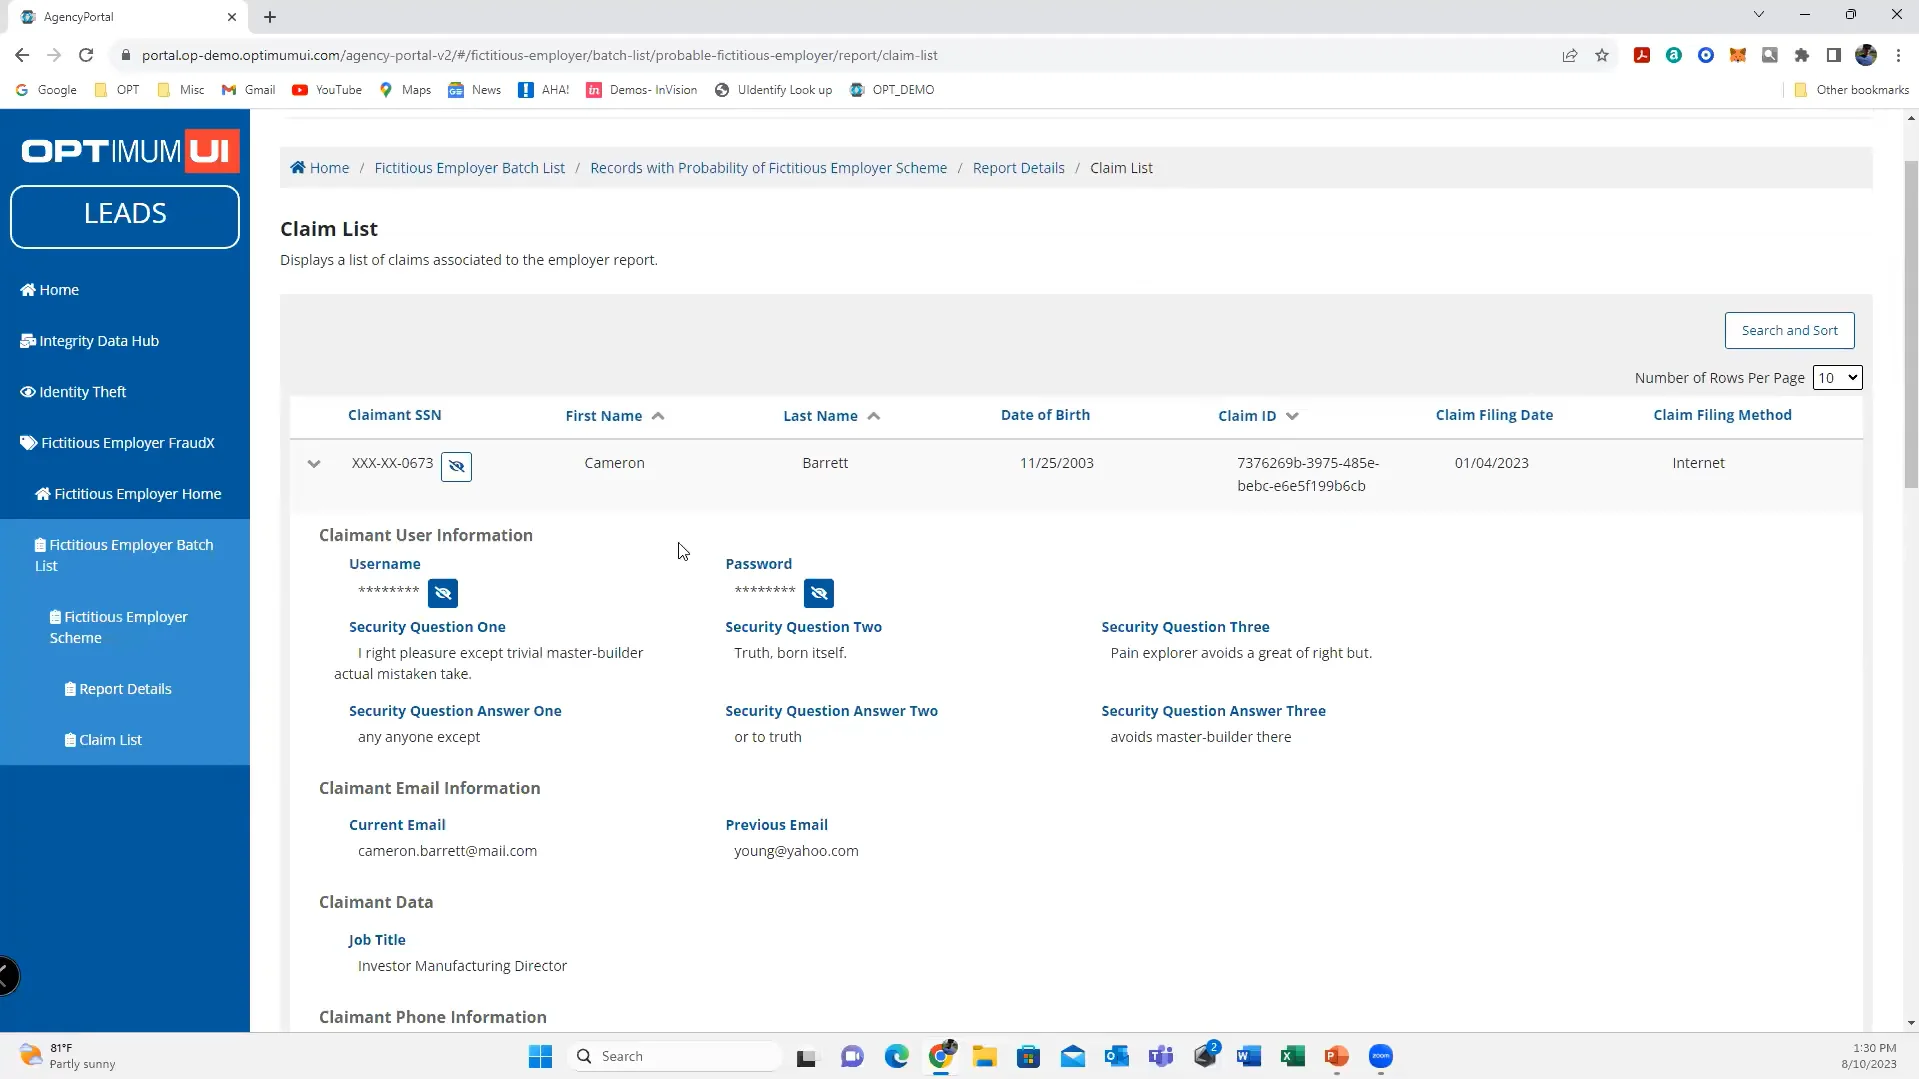Open Microsoft Teams from taskbar
This screenshot has height=1079, width=1919.
(1161, 1056)
